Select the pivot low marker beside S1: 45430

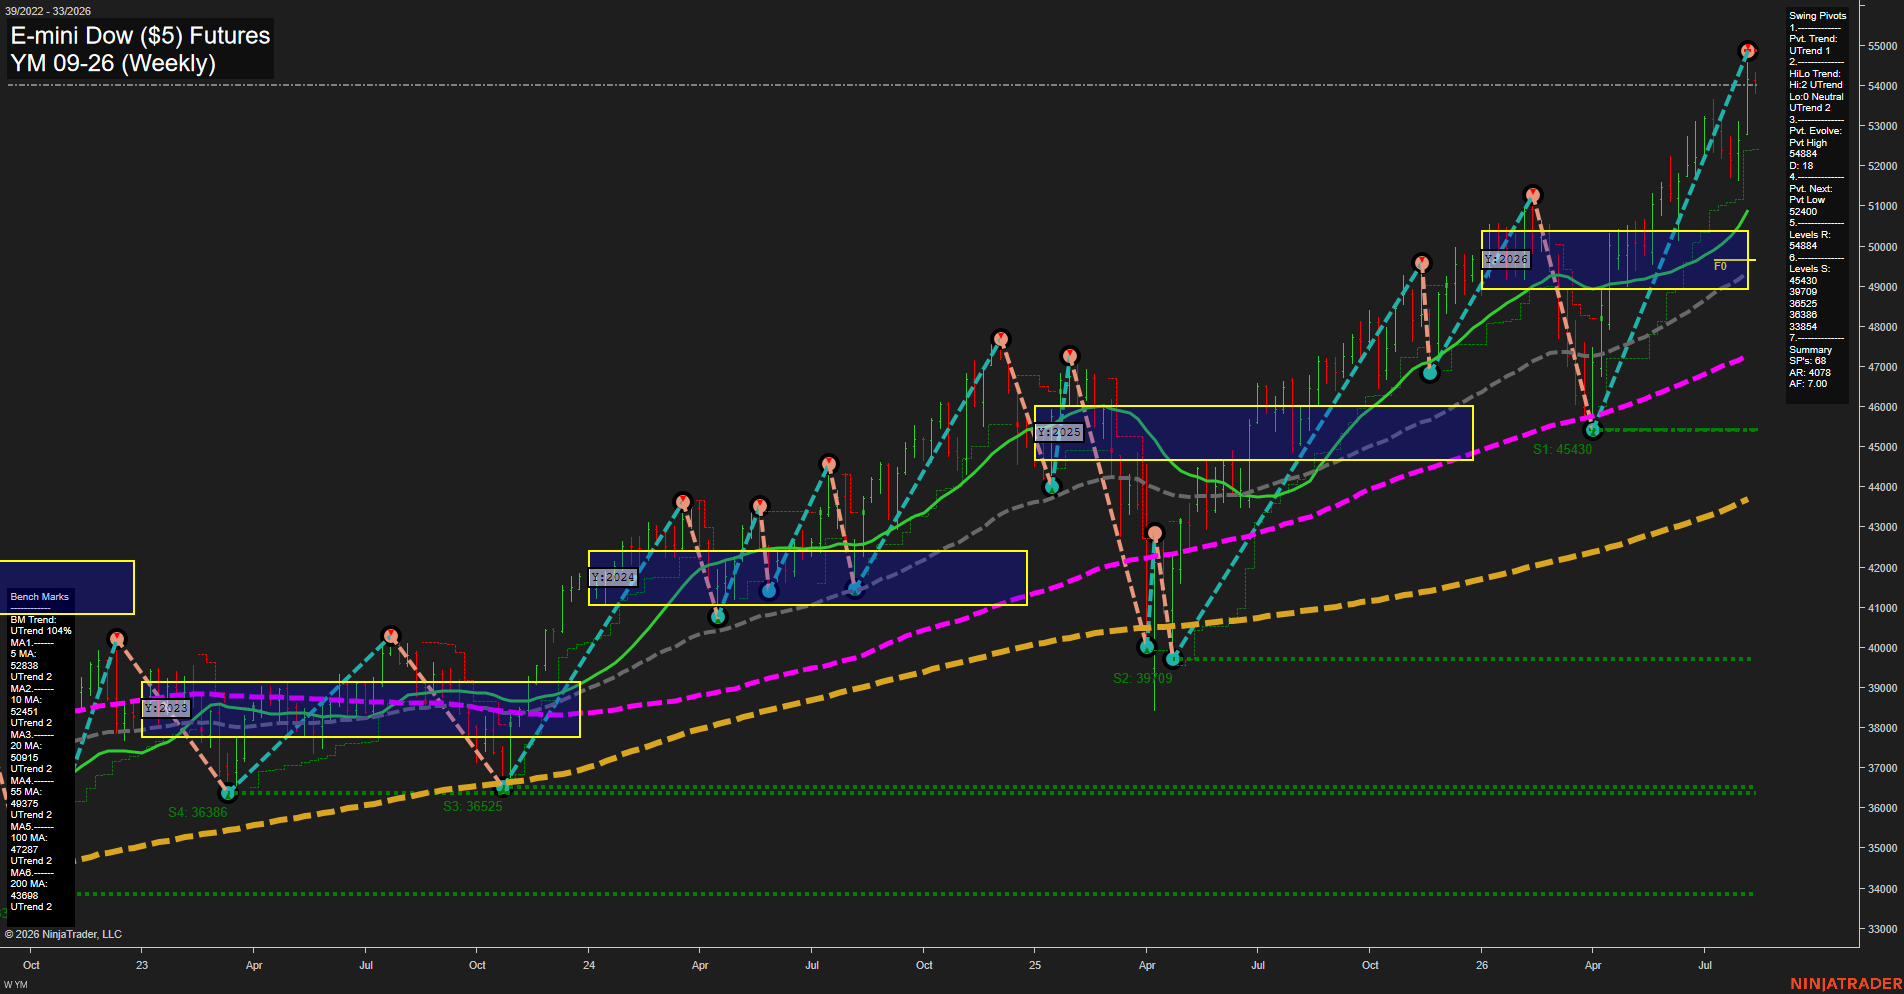coord(1594,430)
